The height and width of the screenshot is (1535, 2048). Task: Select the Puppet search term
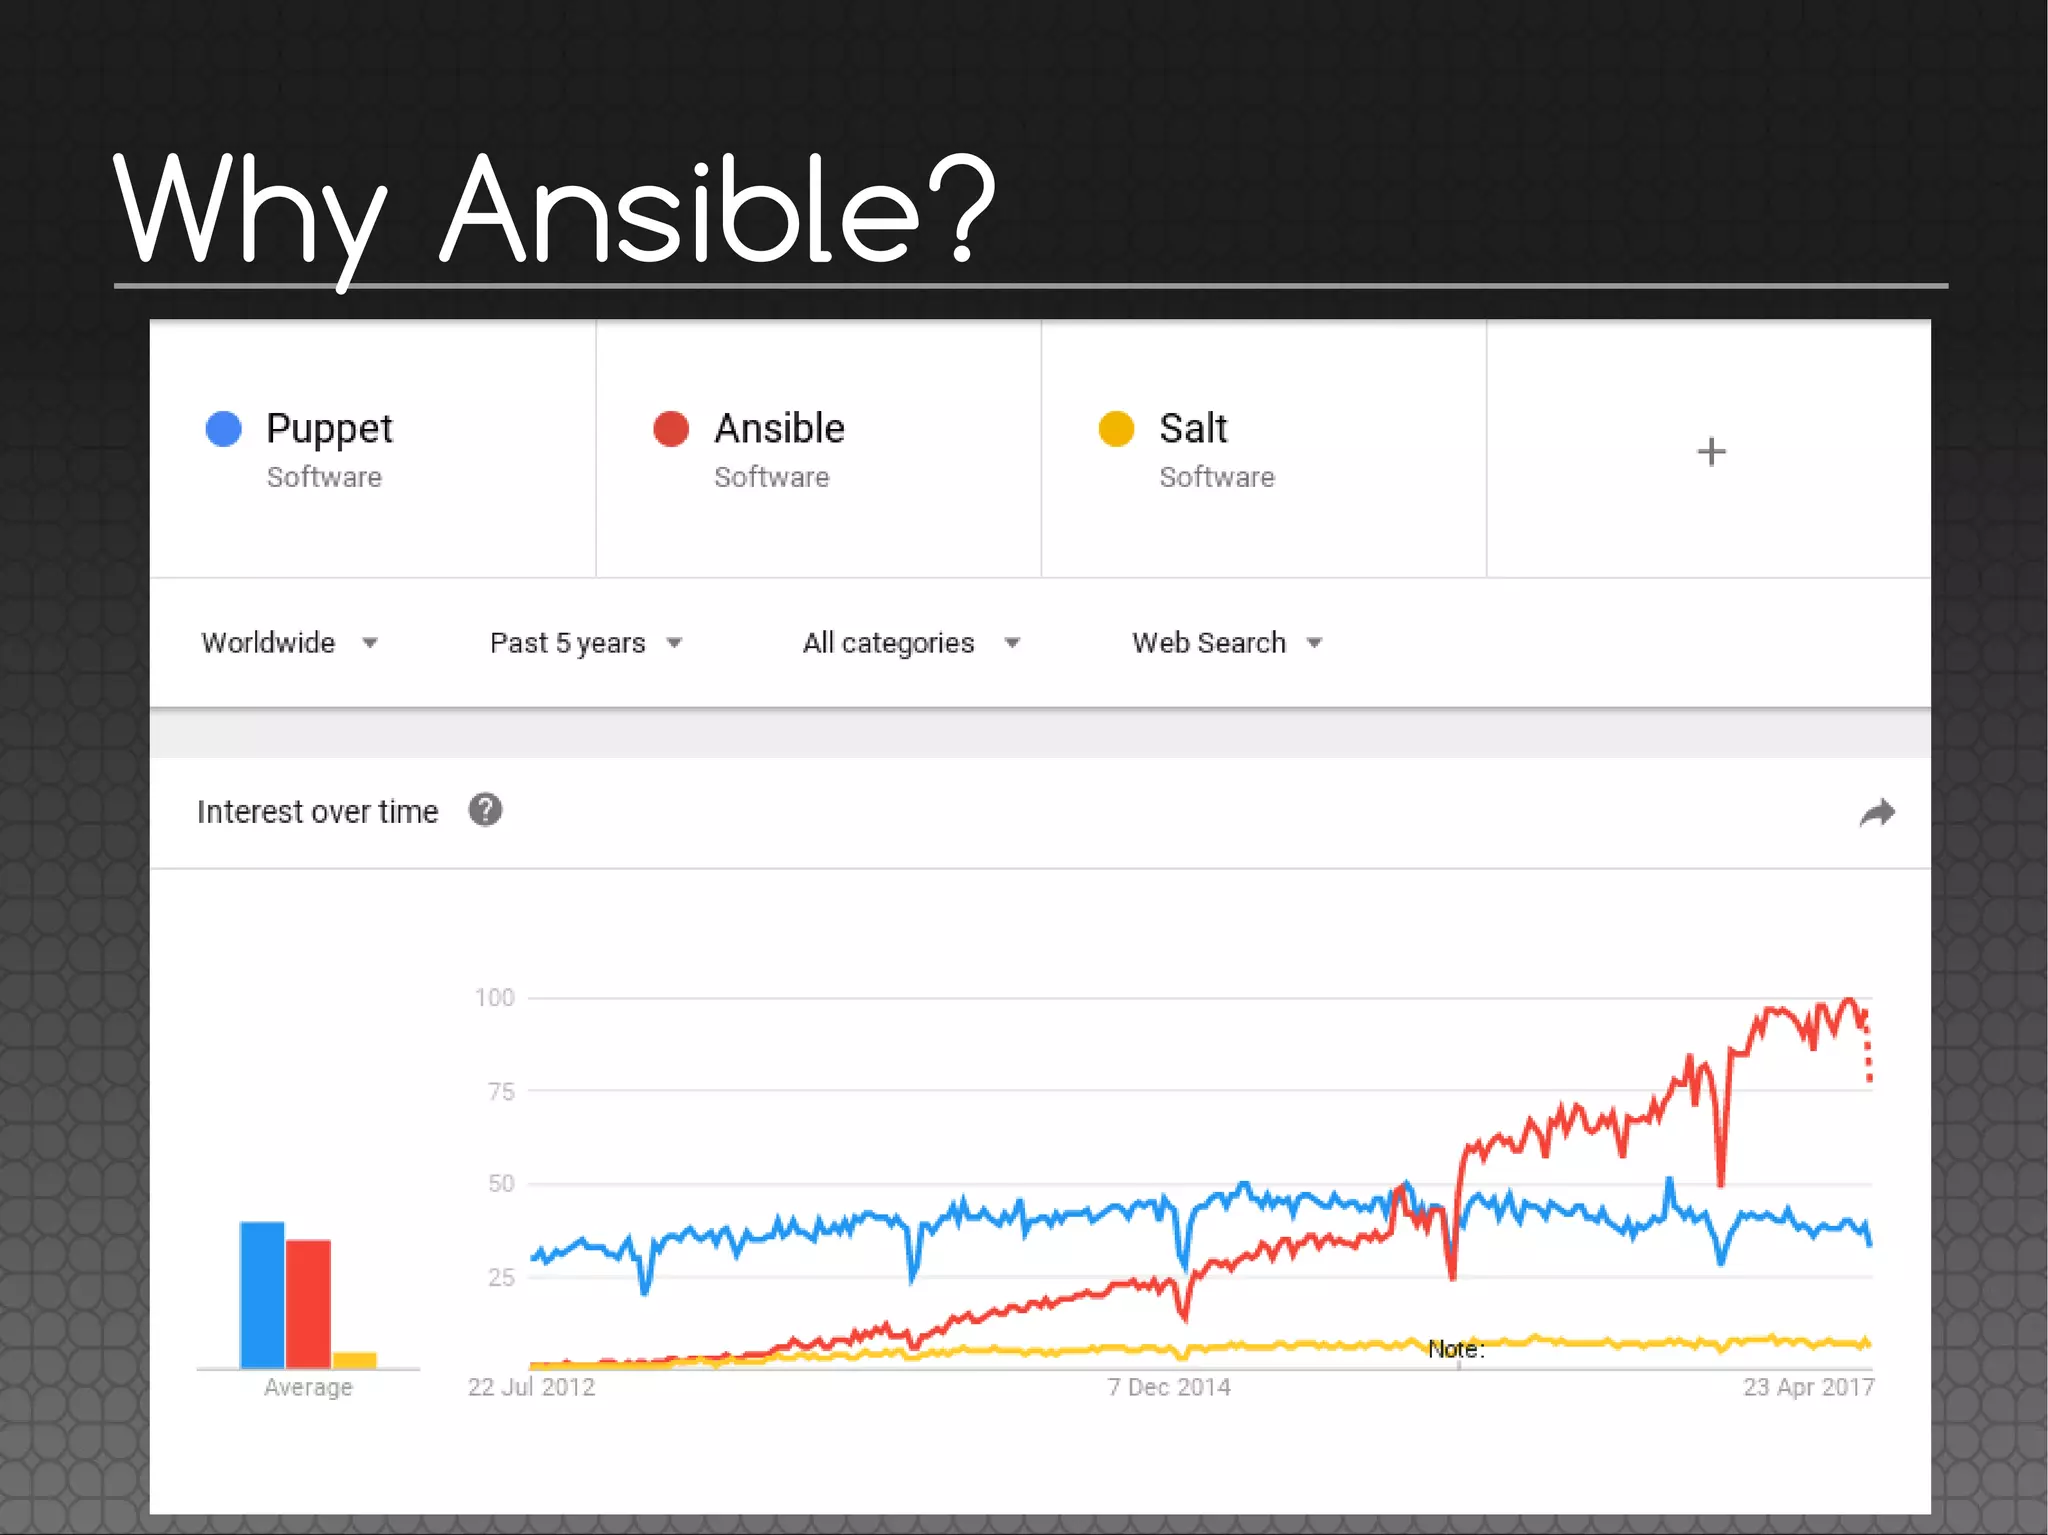tap(329, 429)
